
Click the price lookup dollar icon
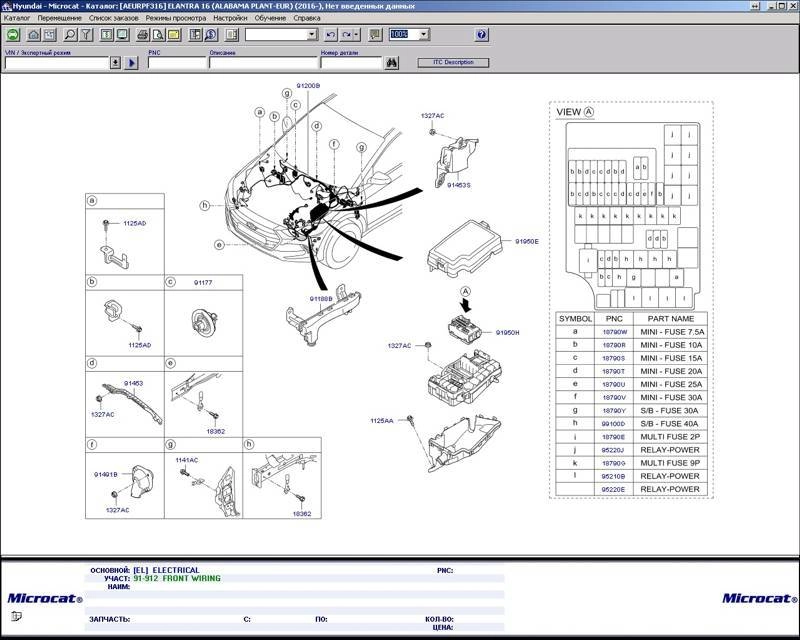point(211,35)
